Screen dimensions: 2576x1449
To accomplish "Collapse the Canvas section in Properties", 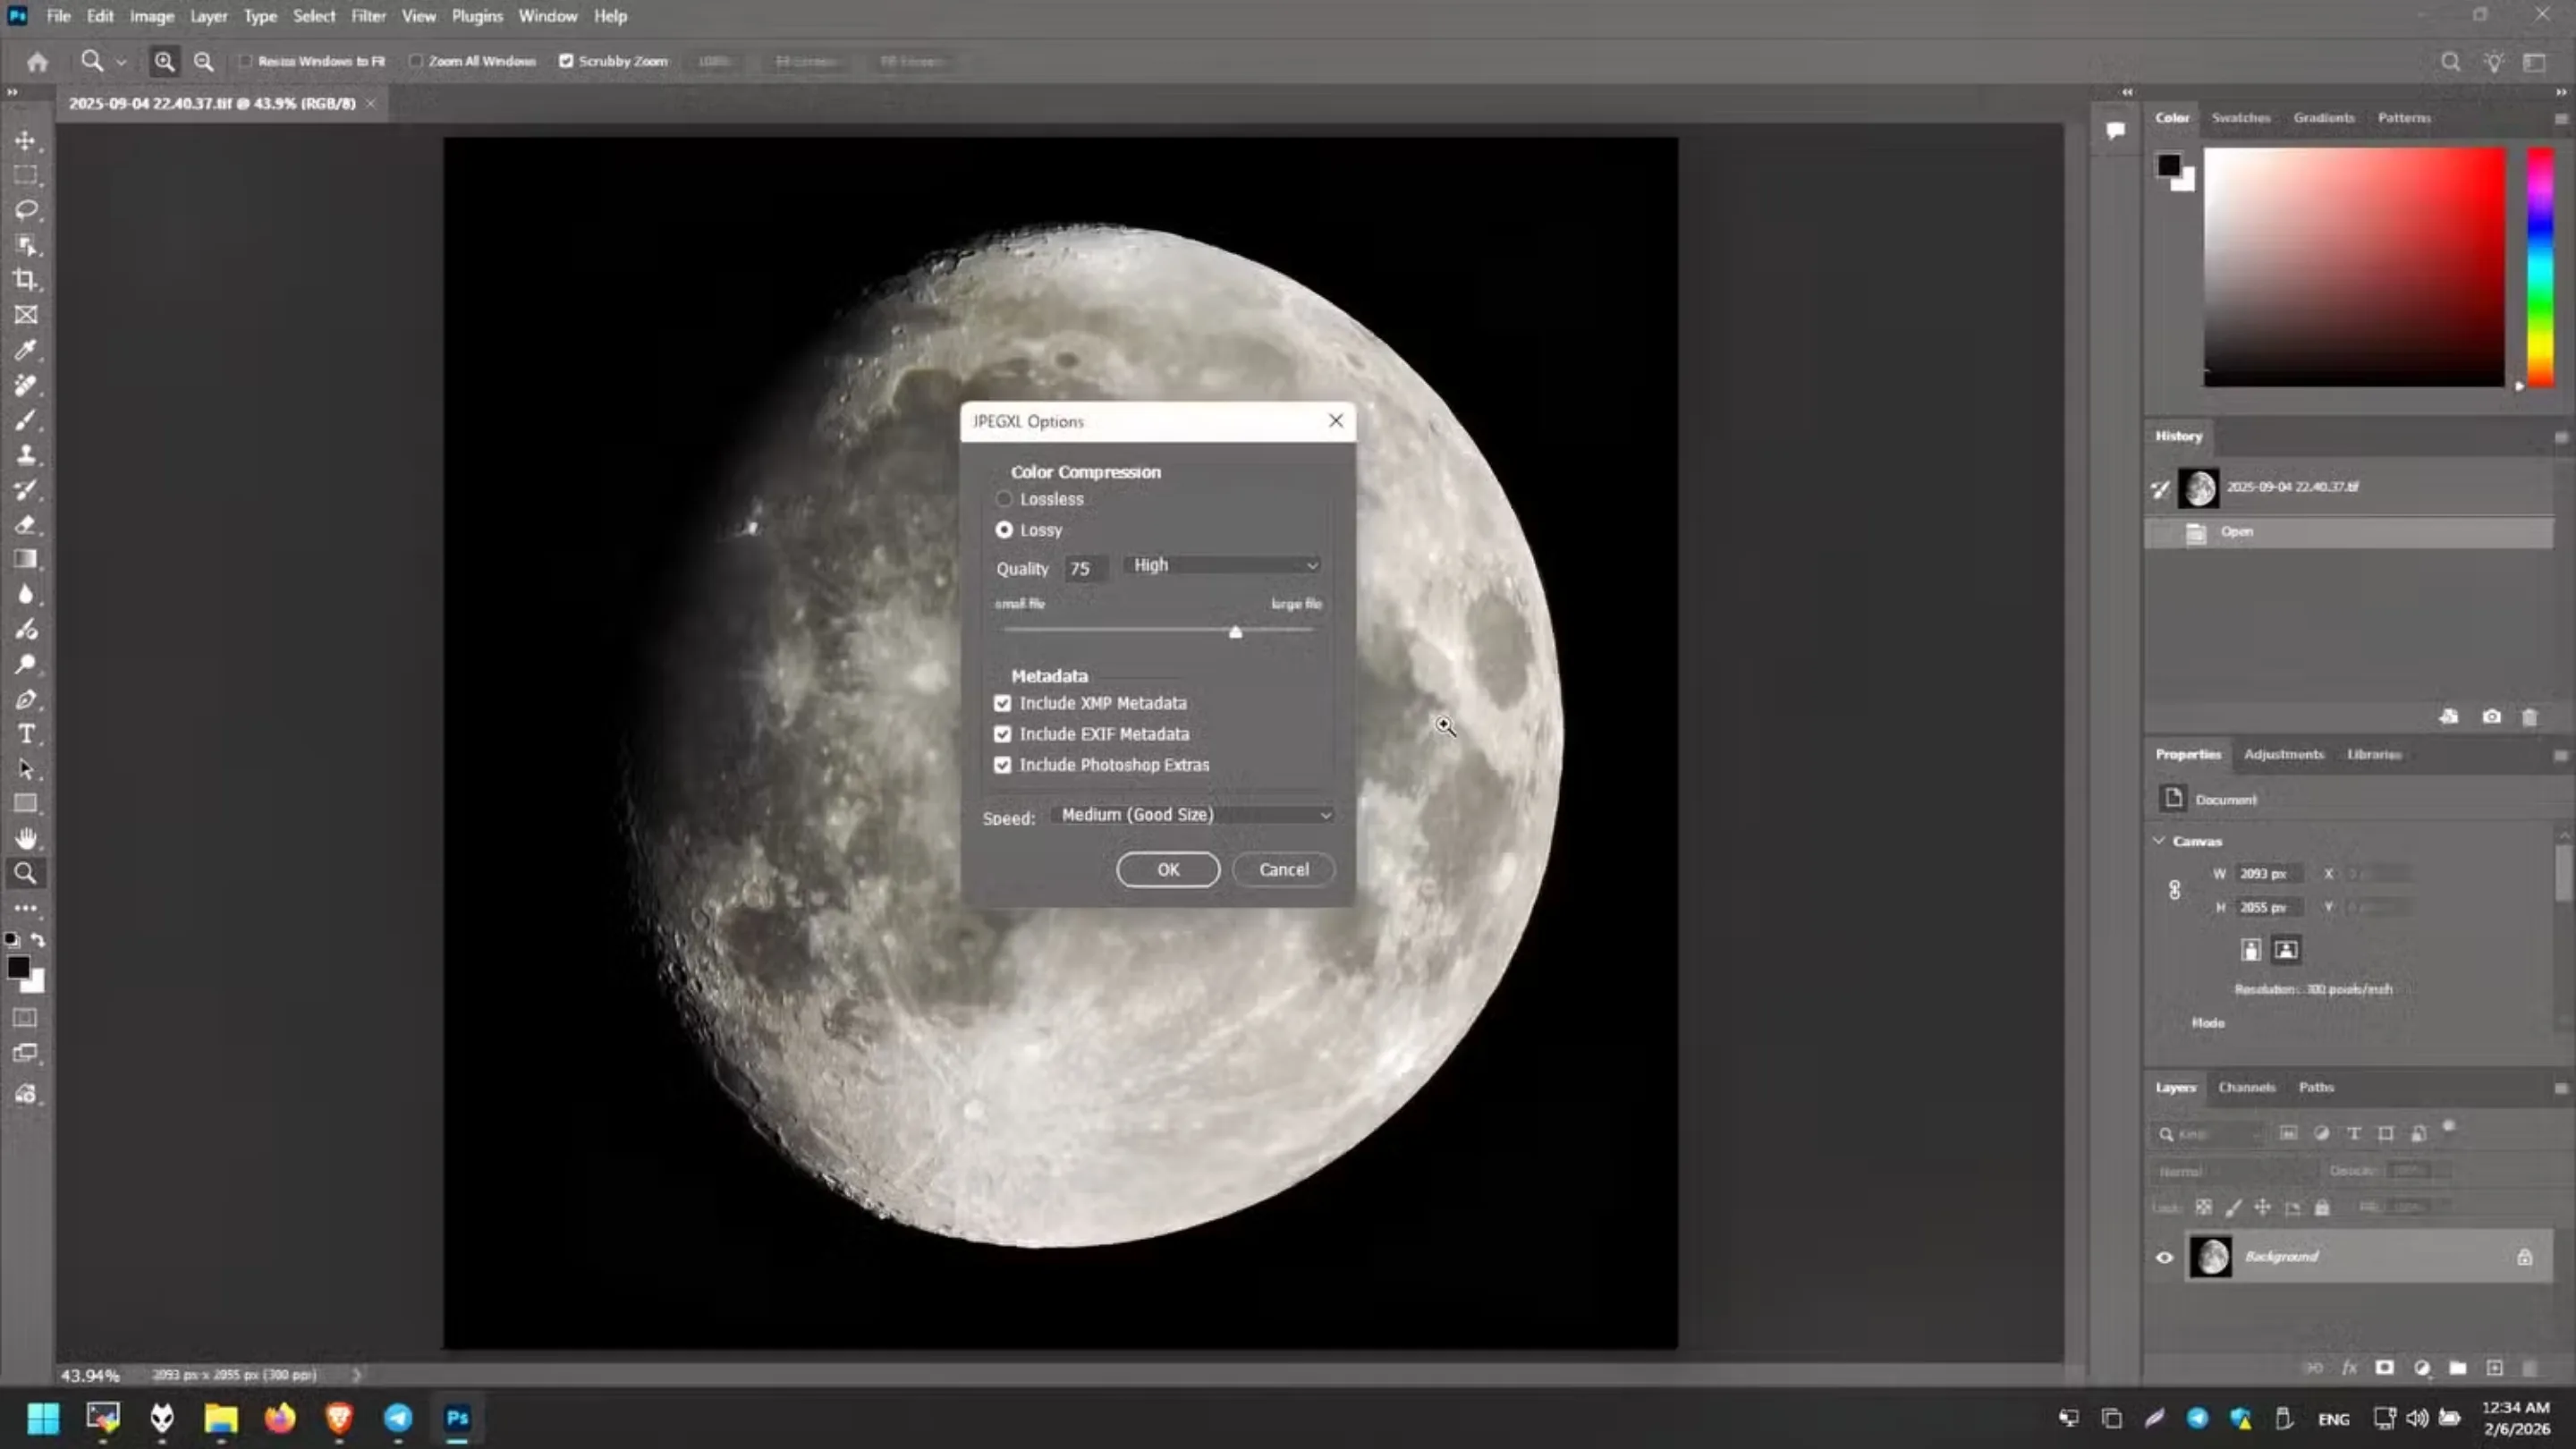I will point(2160,840).
